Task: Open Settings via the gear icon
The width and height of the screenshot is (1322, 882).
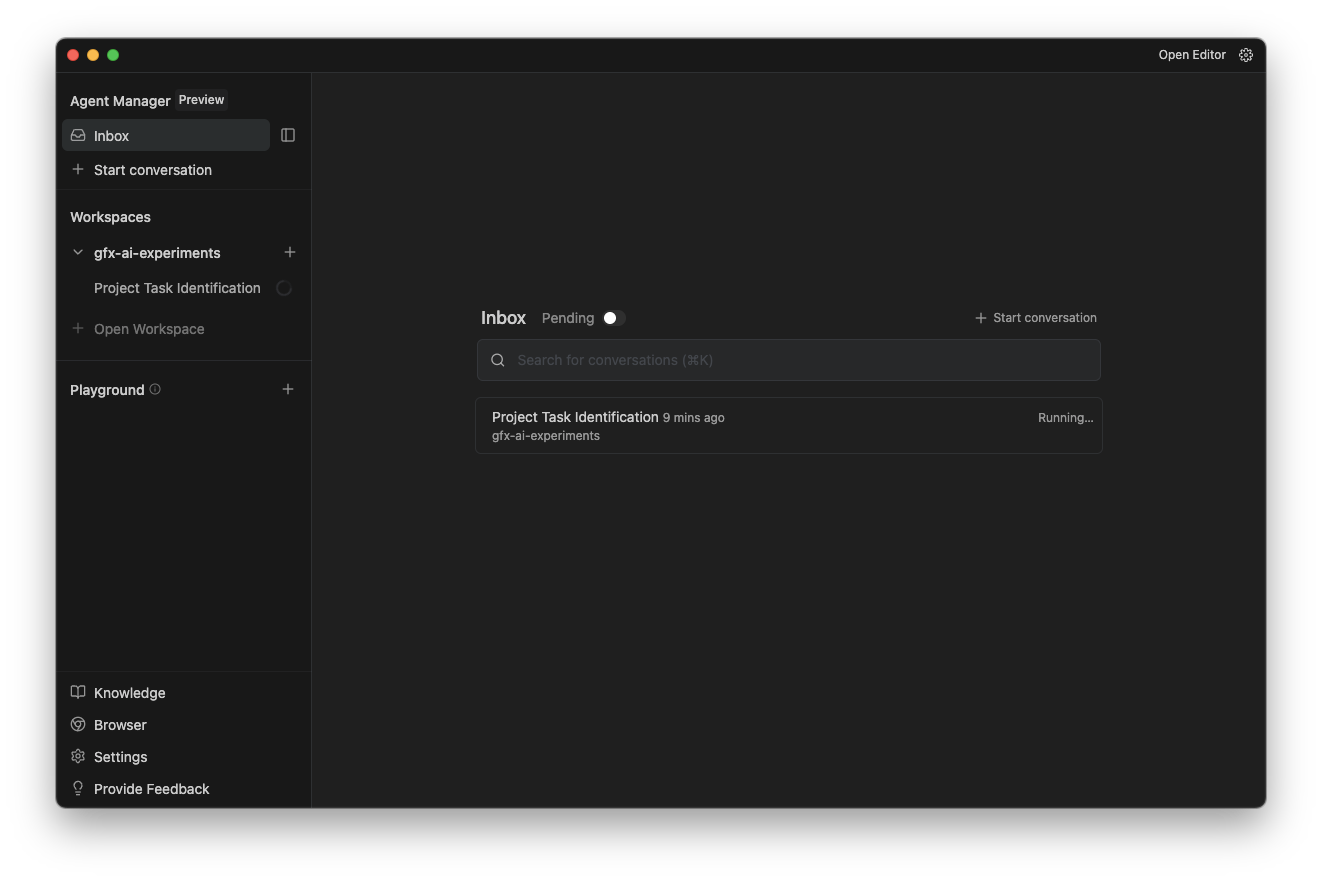Action: pyautogui.click(x=78, y=756)
